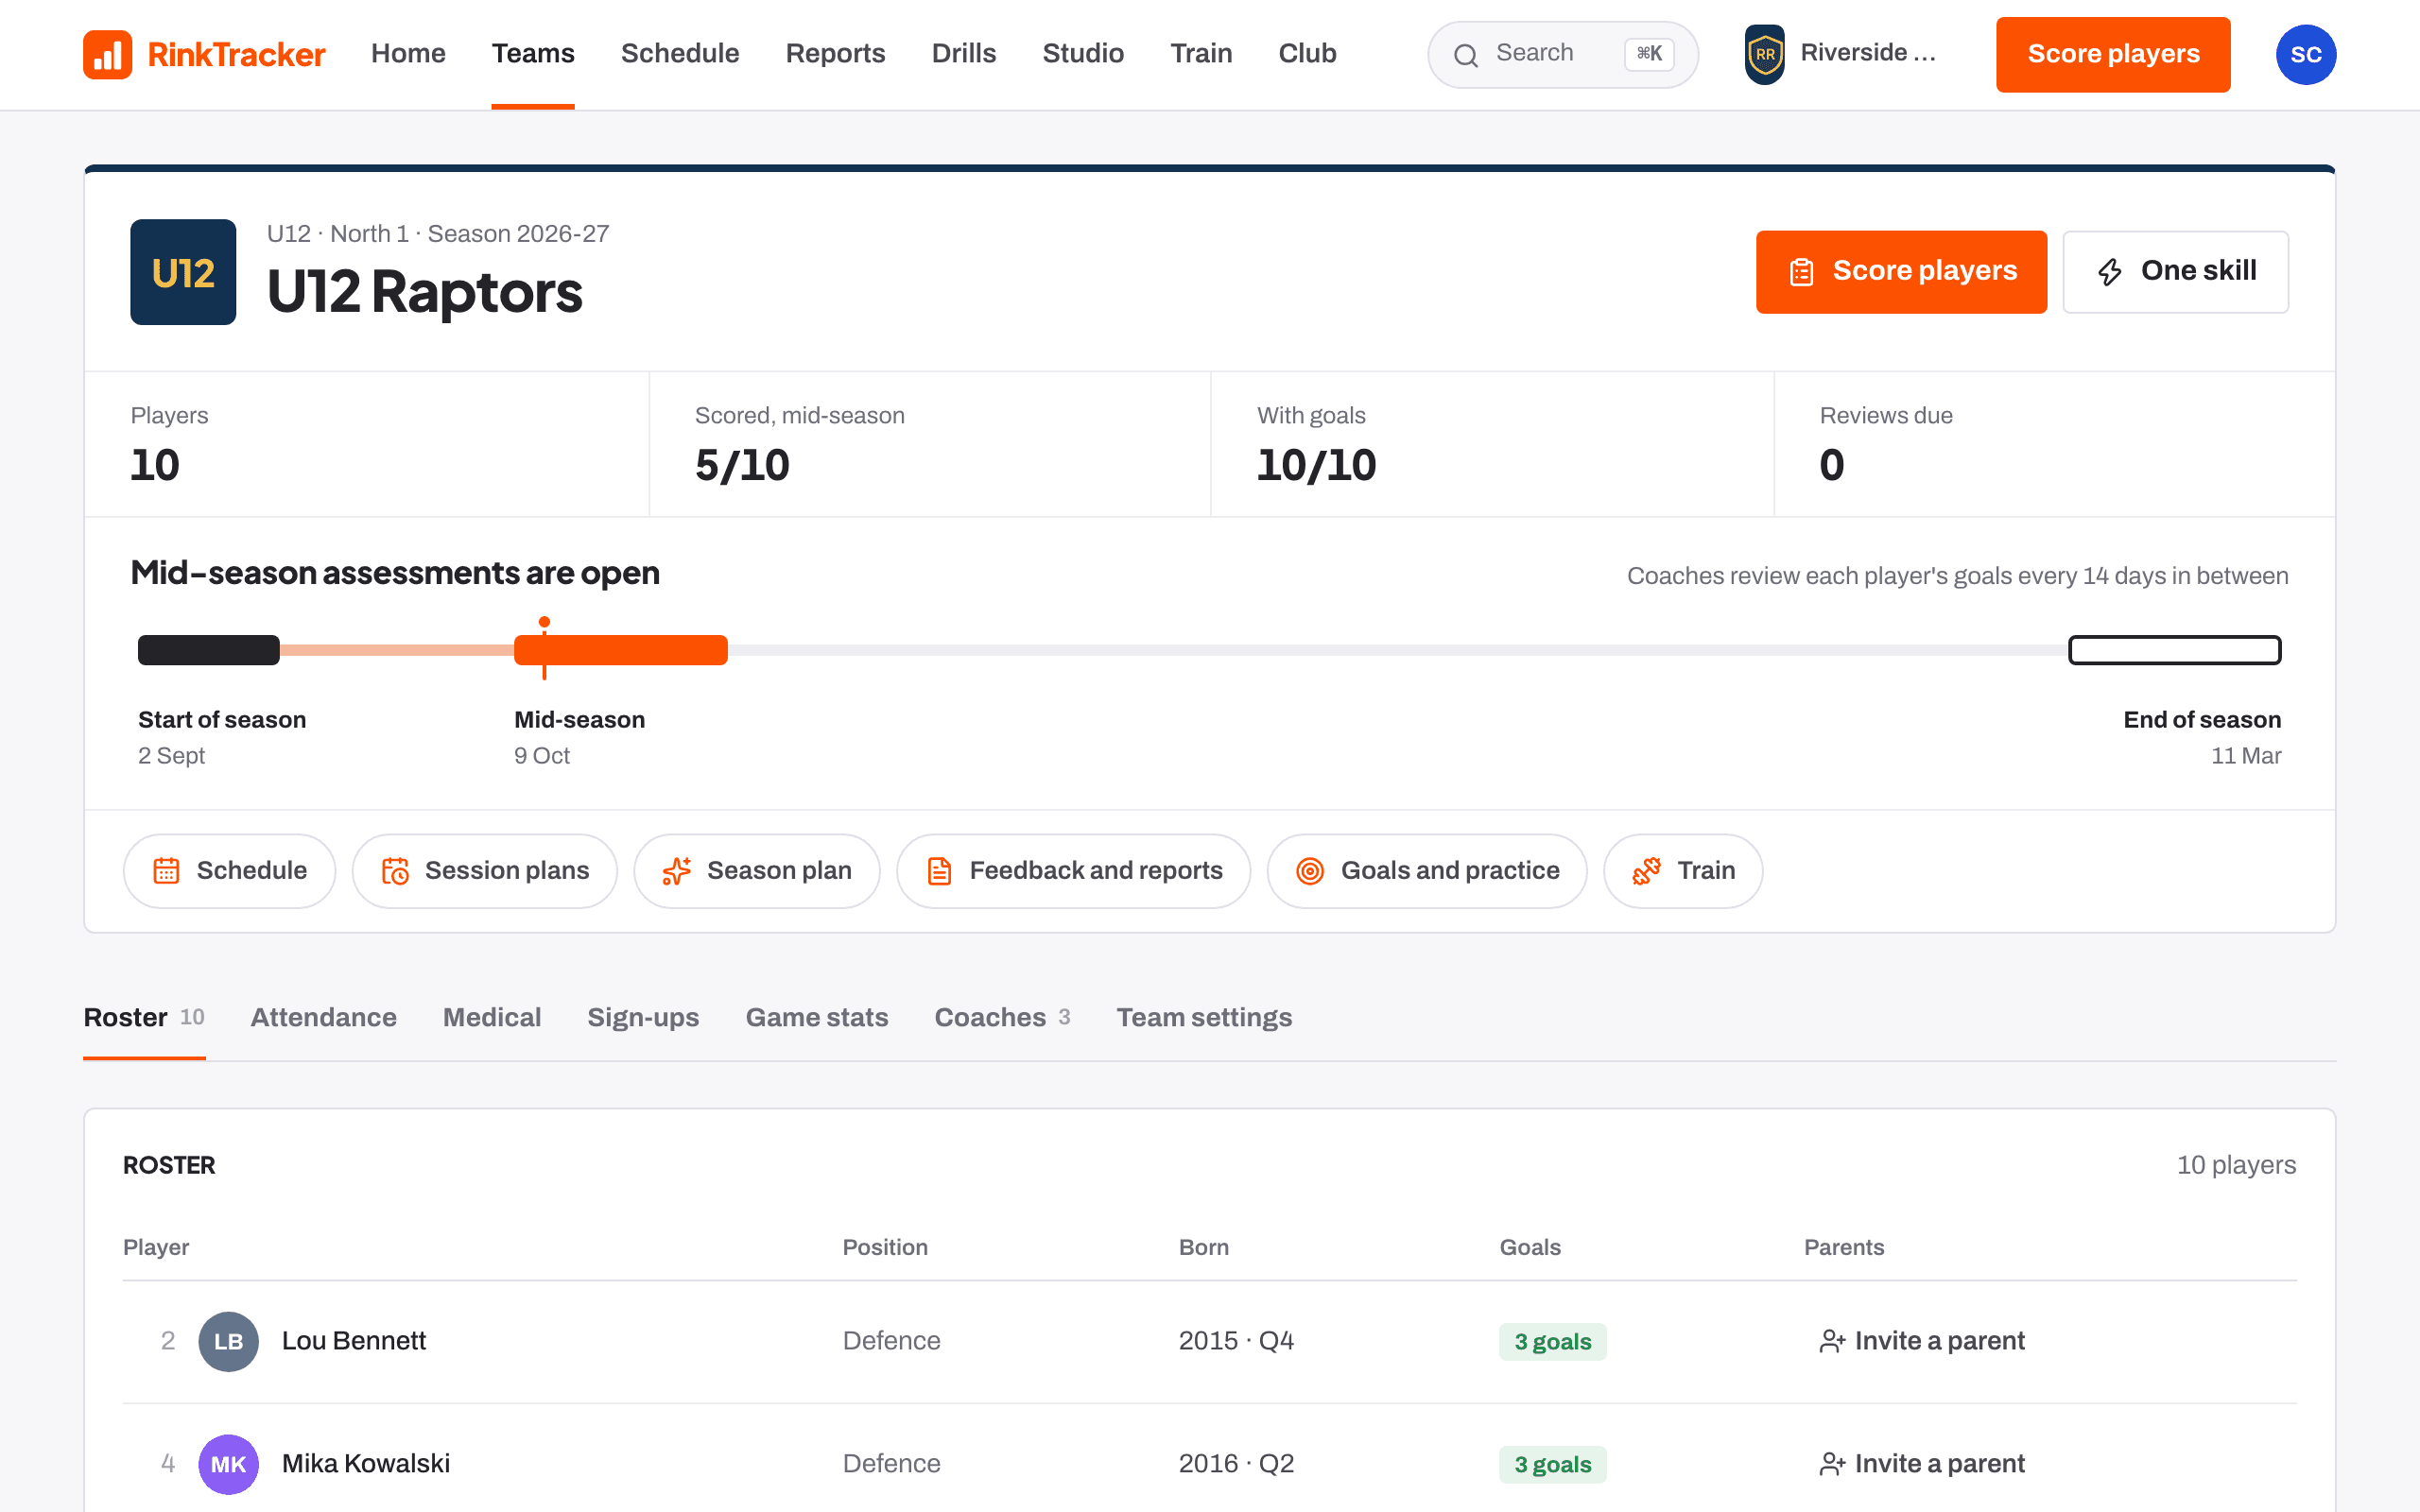This screenshot has height=1512, width=2420.
Task: Click the Season plan sparkle icon
Action: point(676,871)
